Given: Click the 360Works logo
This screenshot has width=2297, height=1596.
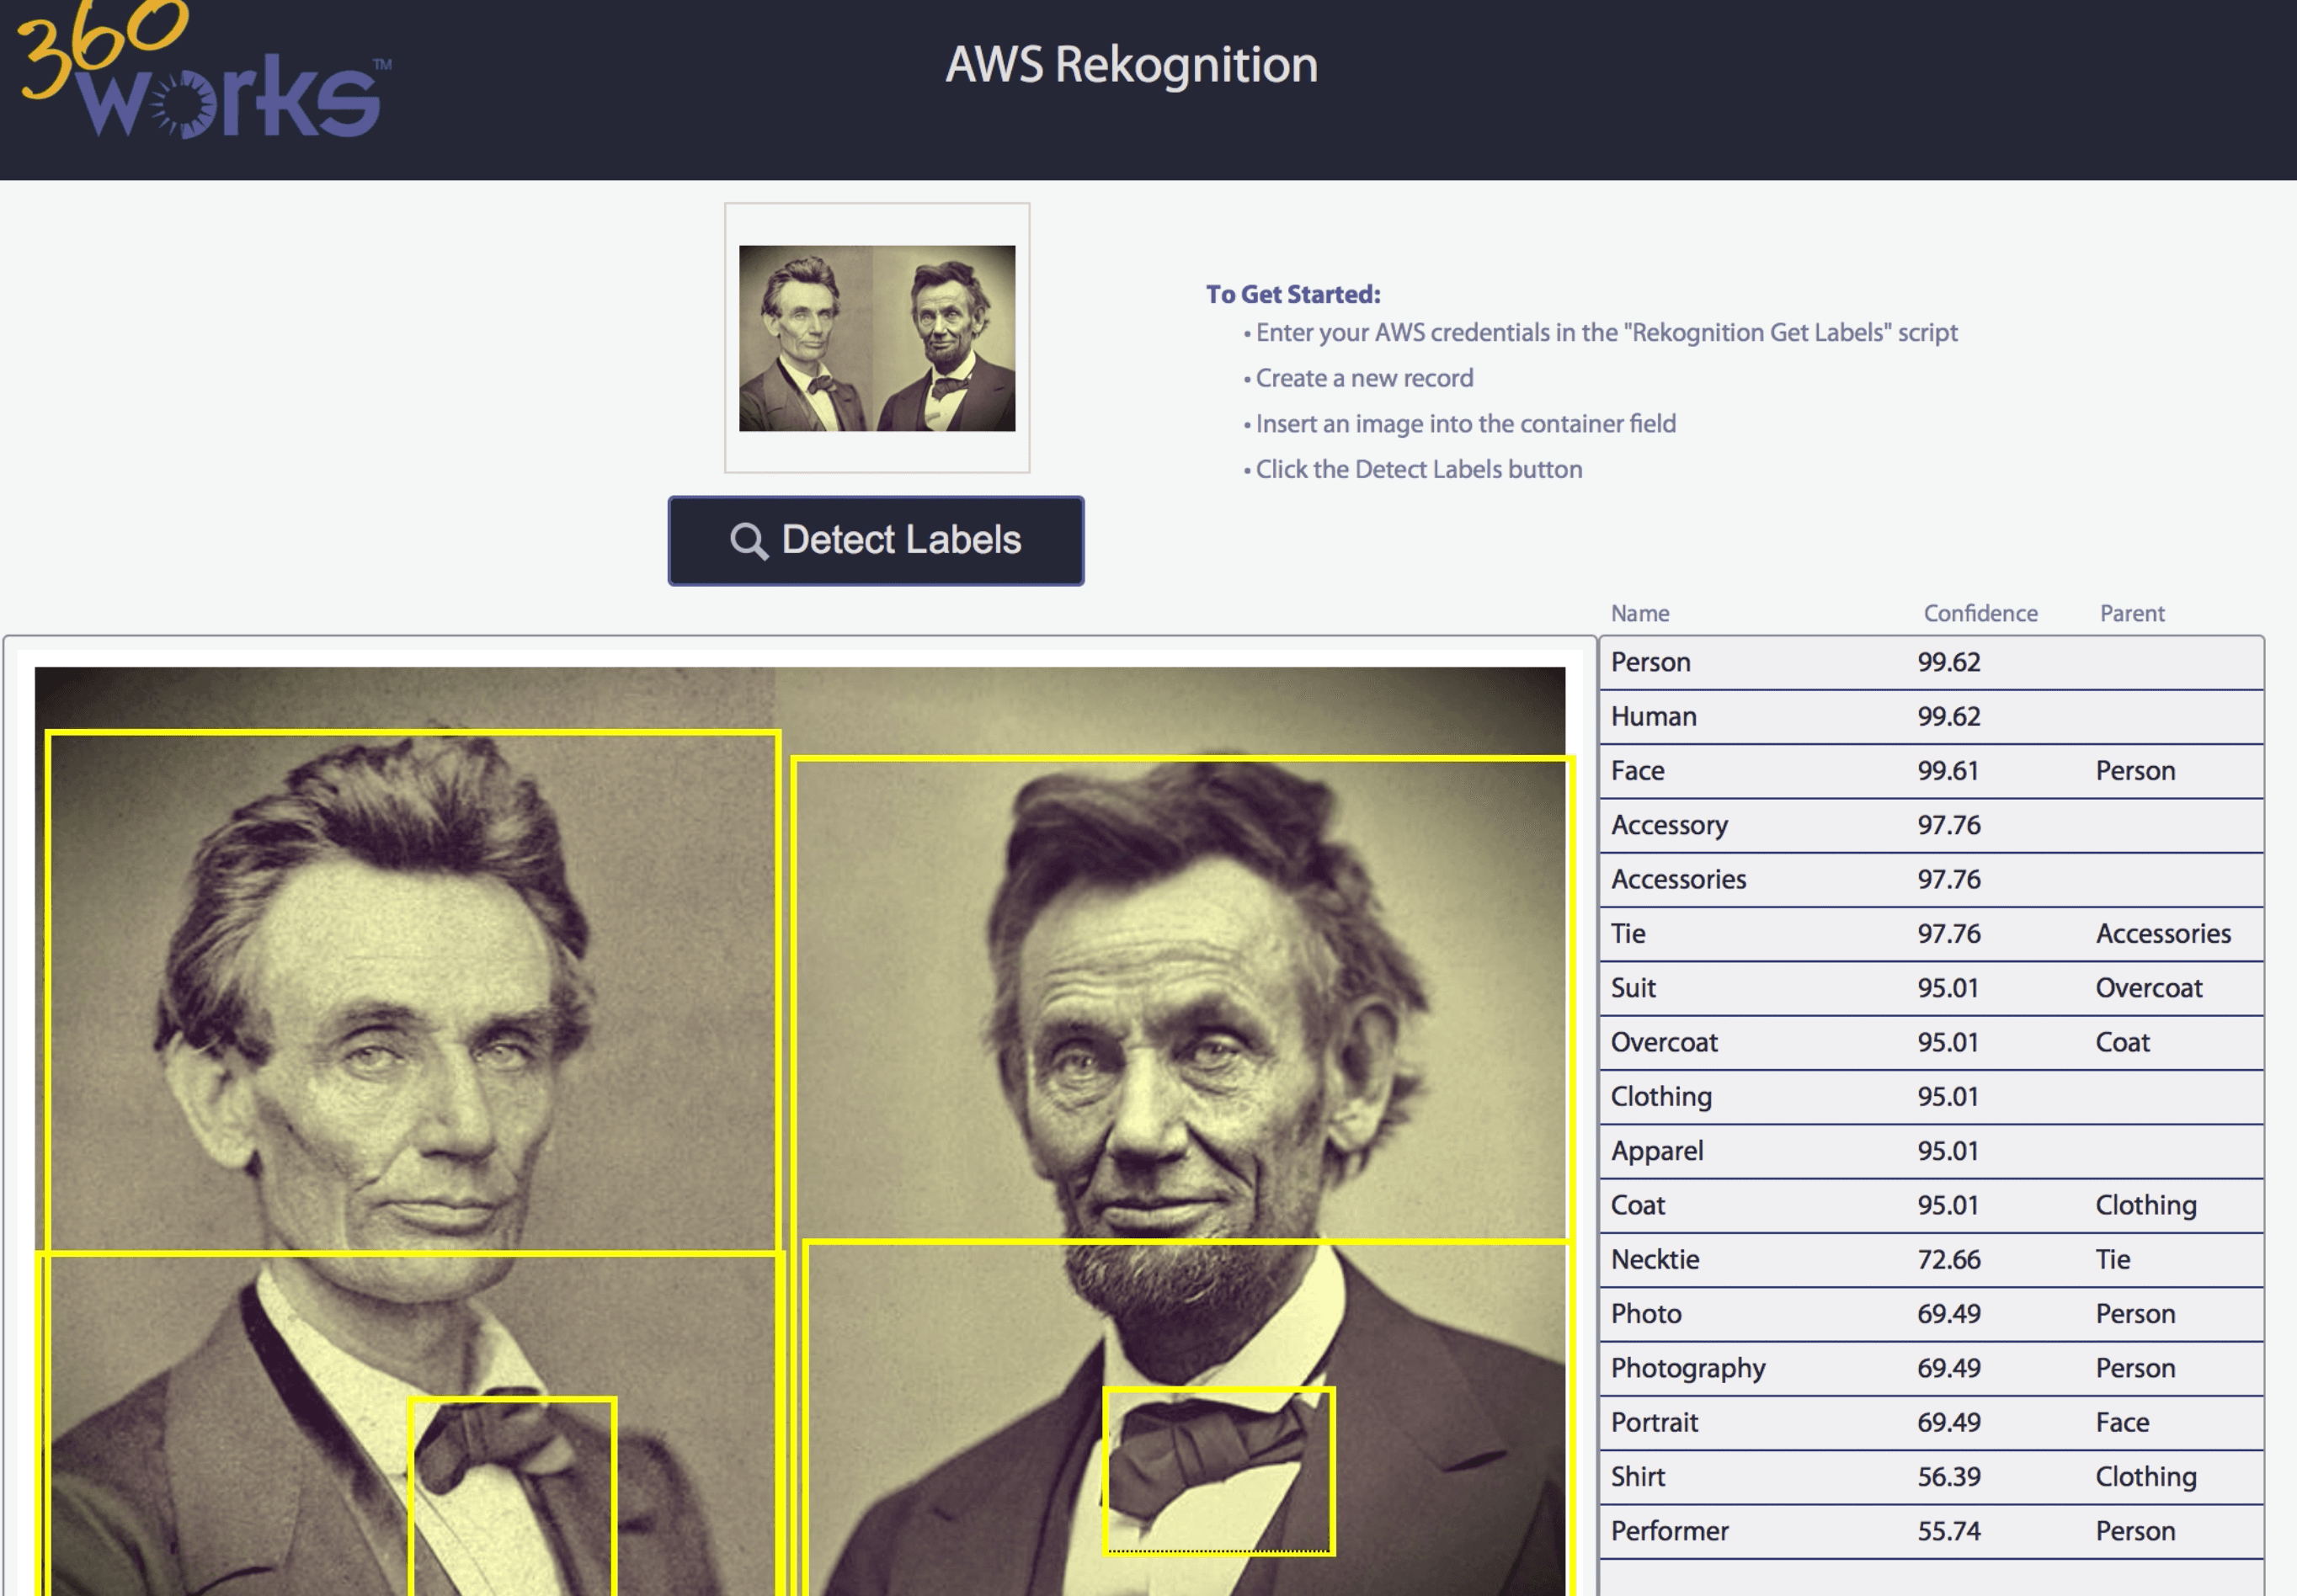Looking at the screenshot, I should click(203, 68).
